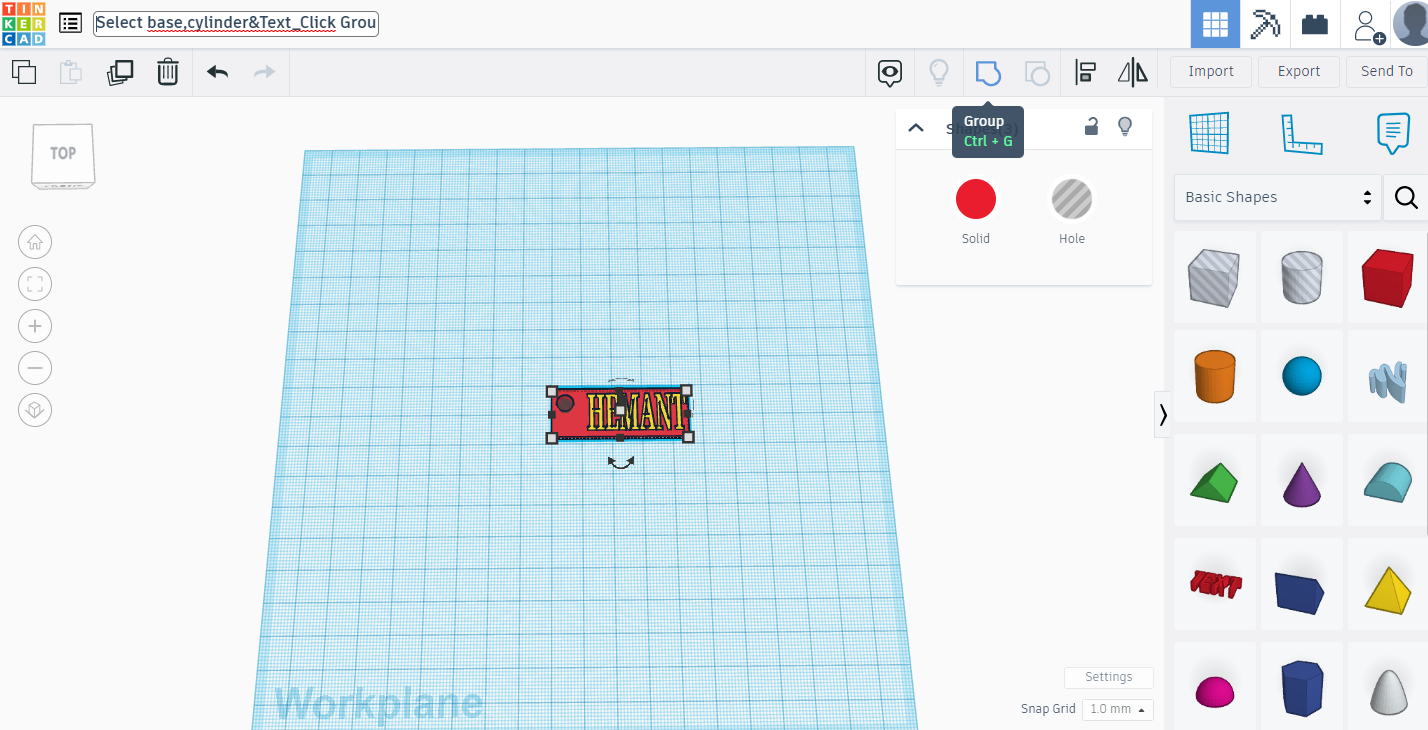The image size is (1428, 730).
Task: Lock the selected shape
Action: 1091,127
